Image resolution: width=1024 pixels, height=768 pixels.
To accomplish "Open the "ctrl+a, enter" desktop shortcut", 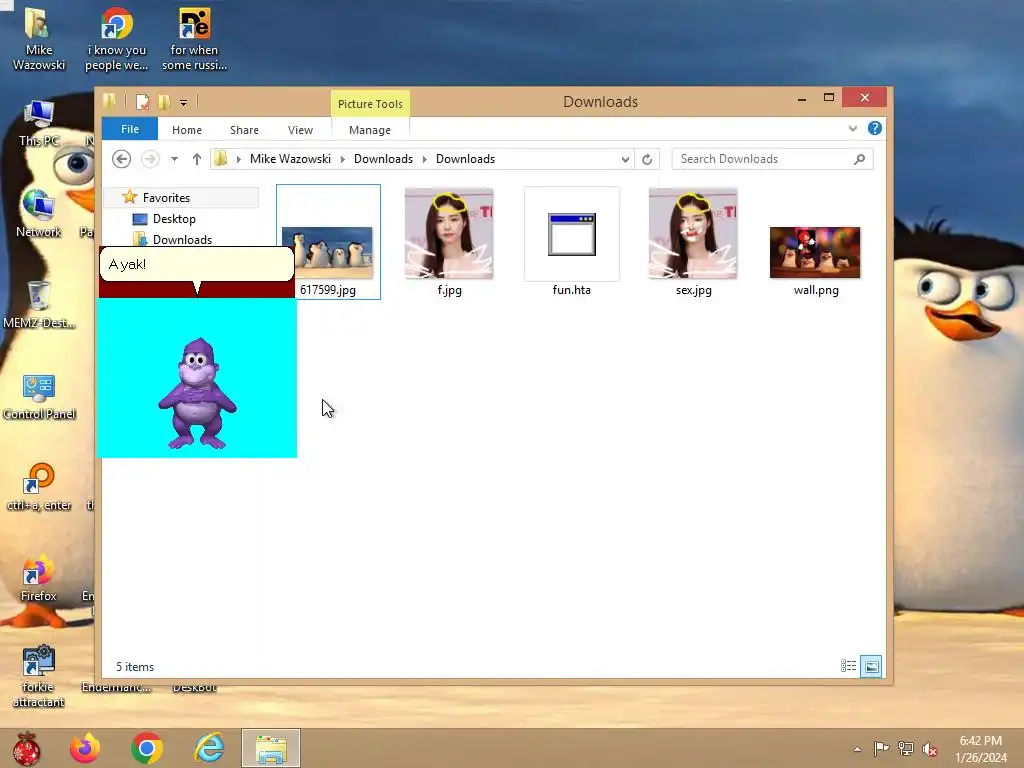I will click(39, 487).
